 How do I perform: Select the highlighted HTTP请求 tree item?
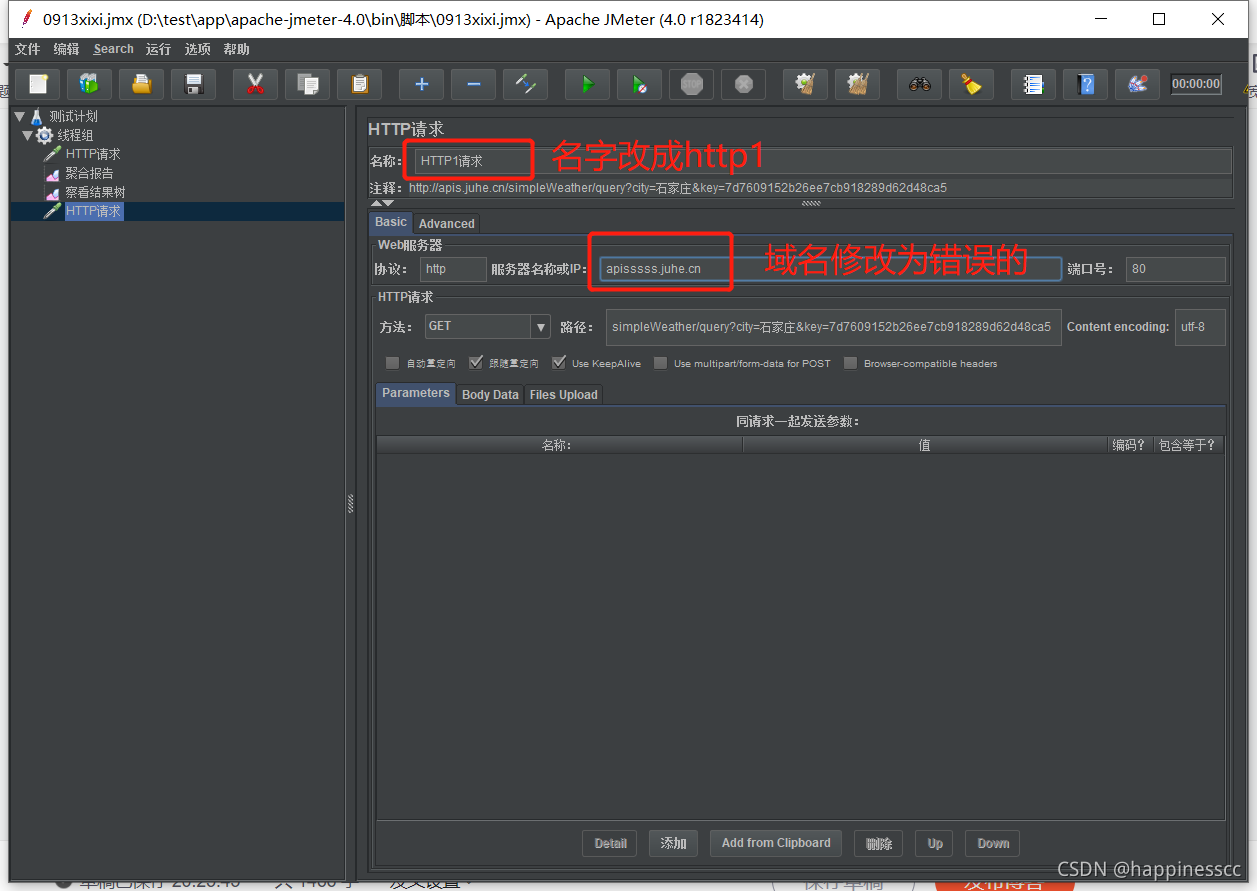(93, 211)
